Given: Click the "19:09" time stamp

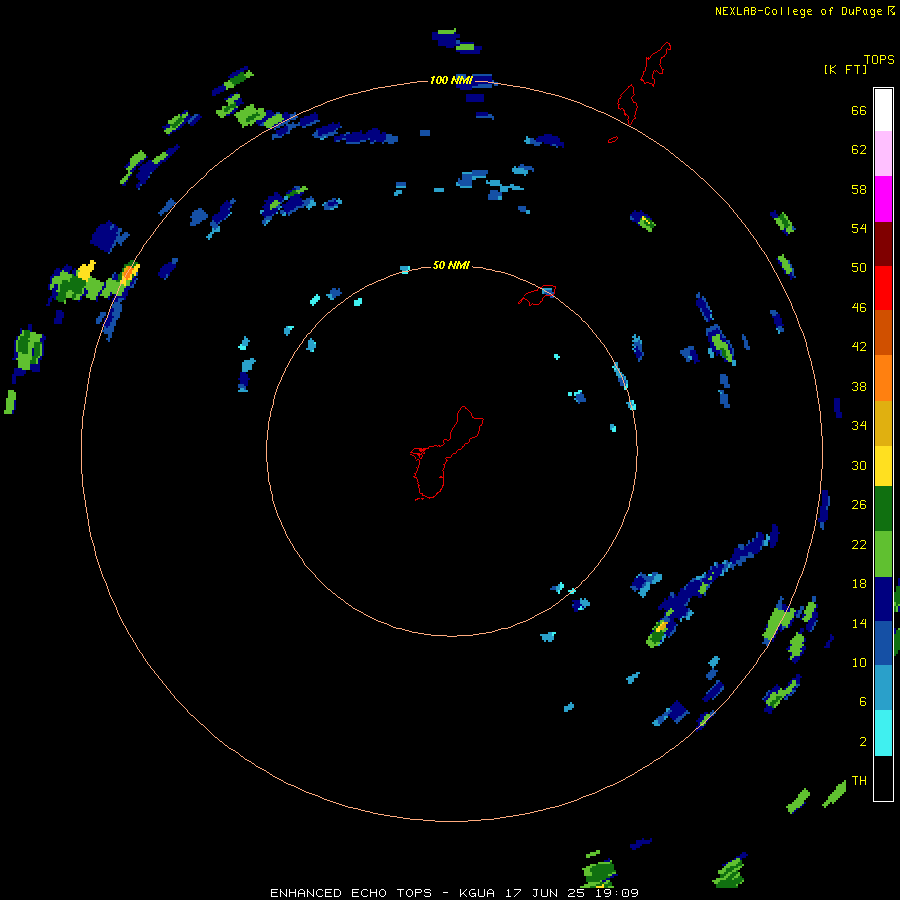Looking at the screenshot, I should pos(616,893).
